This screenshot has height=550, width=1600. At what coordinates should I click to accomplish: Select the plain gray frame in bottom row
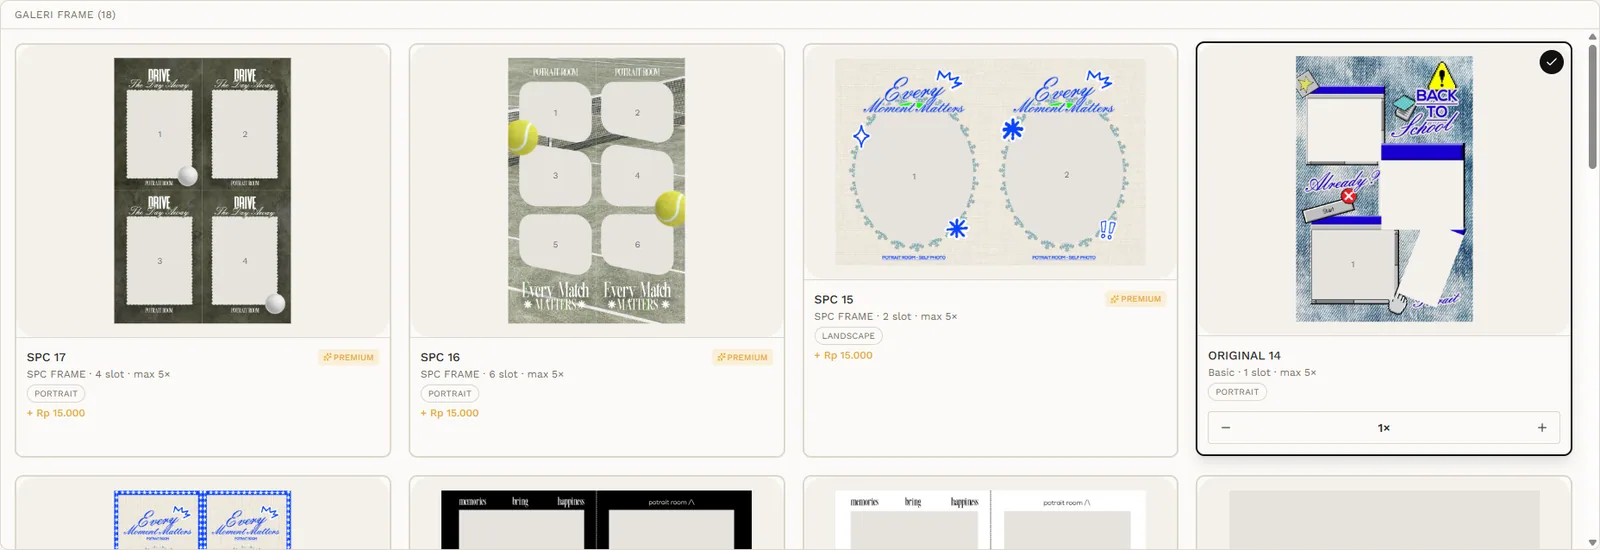point(1384,519)
